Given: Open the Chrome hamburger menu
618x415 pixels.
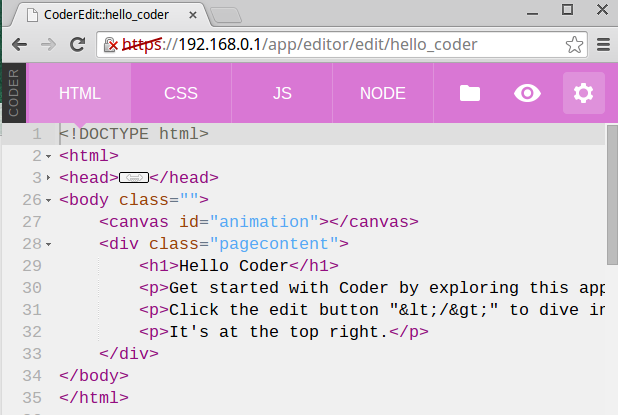Looking at the screenshot, I should [603, 45].
